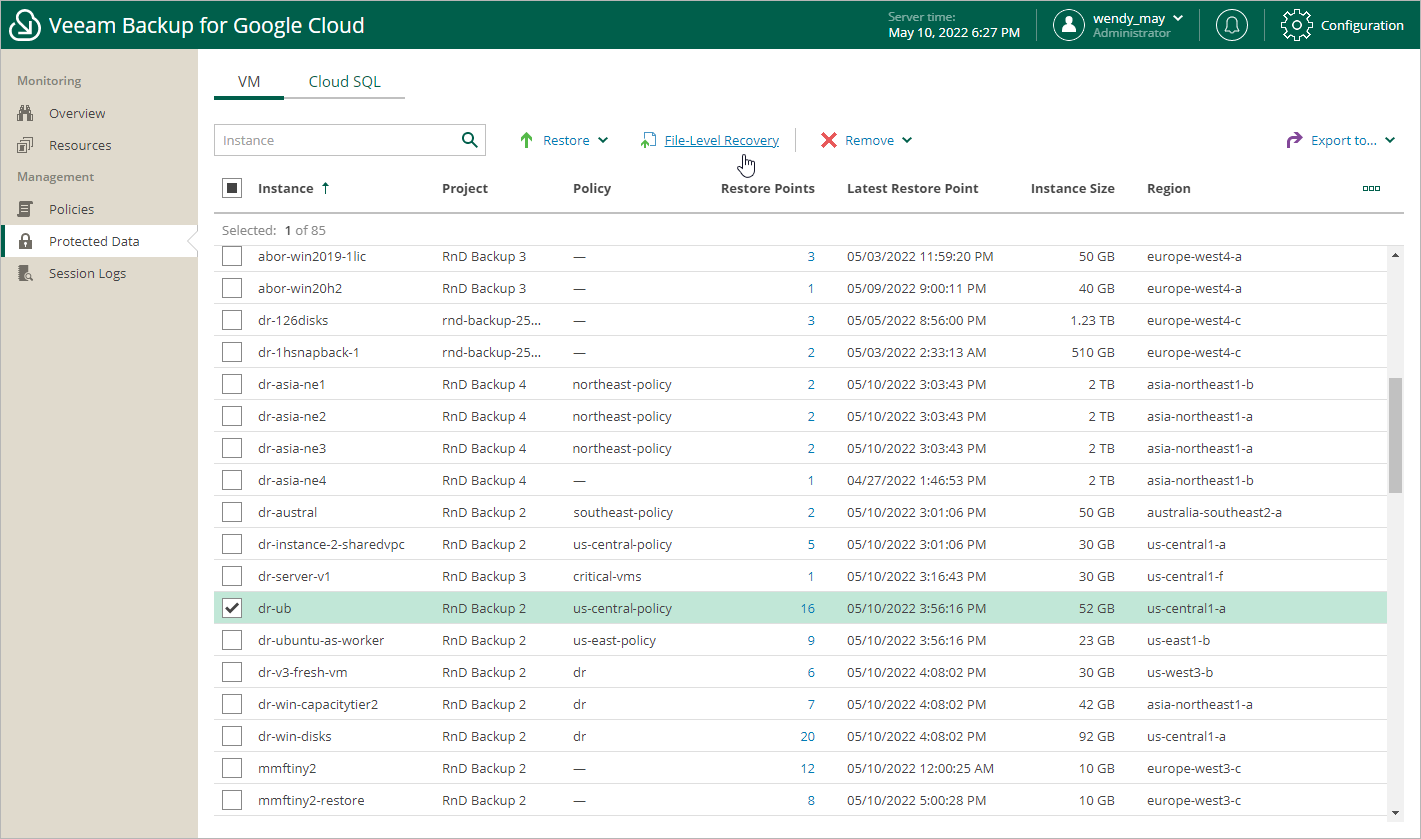Click the wendy_may user avatar icon
This screenshot has height=839, width=1421.
click(x=1069, y=25)
